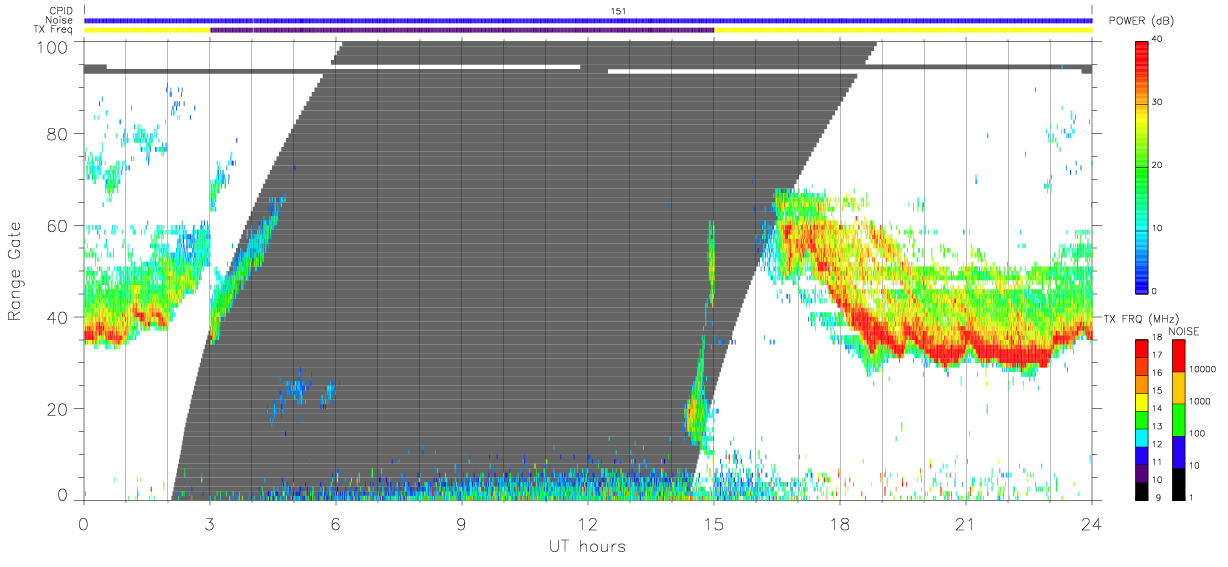The image size is (1228, 567).
Task: Click the y-axis tick label '60'
Action: point(58,226)
